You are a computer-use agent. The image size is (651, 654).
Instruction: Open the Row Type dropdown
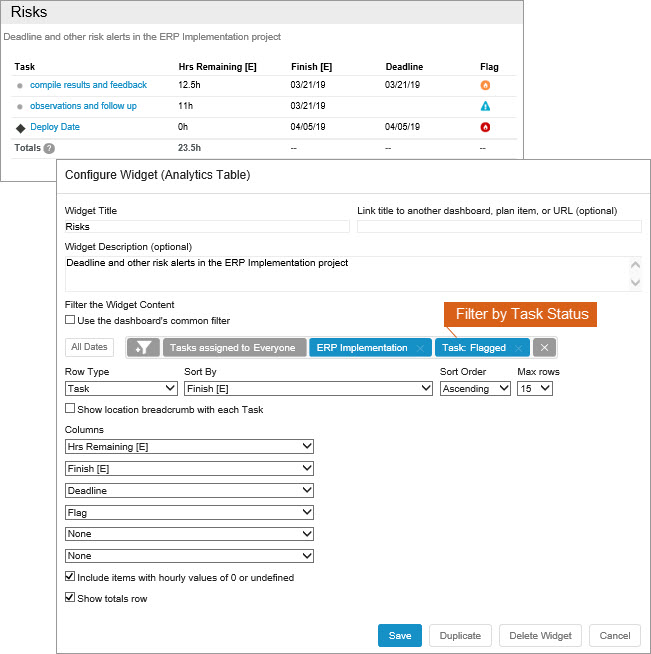[x=121, y=388]
